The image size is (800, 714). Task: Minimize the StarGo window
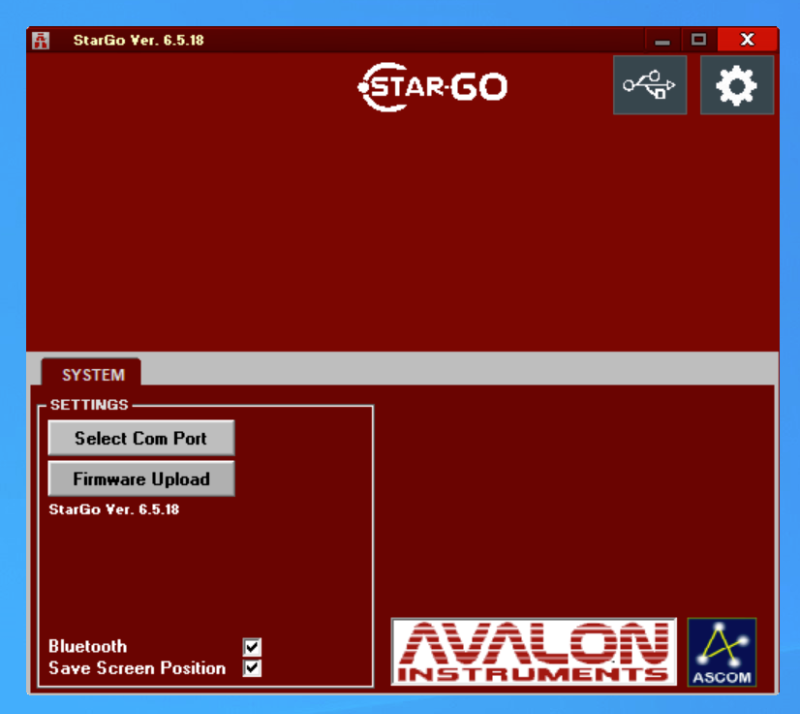point(662,40)
